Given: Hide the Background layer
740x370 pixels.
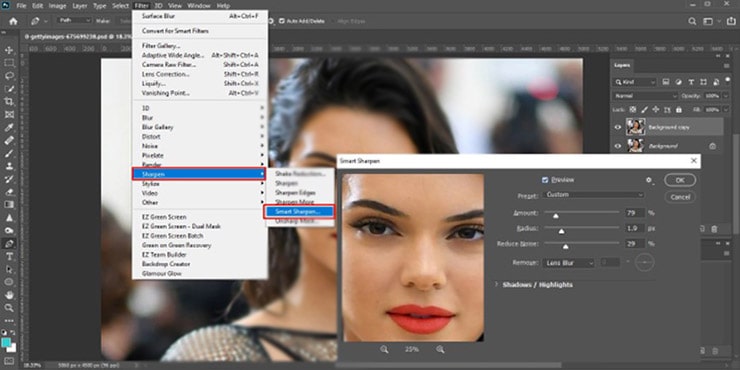Looking at the screenshot, I should point(618,146).
